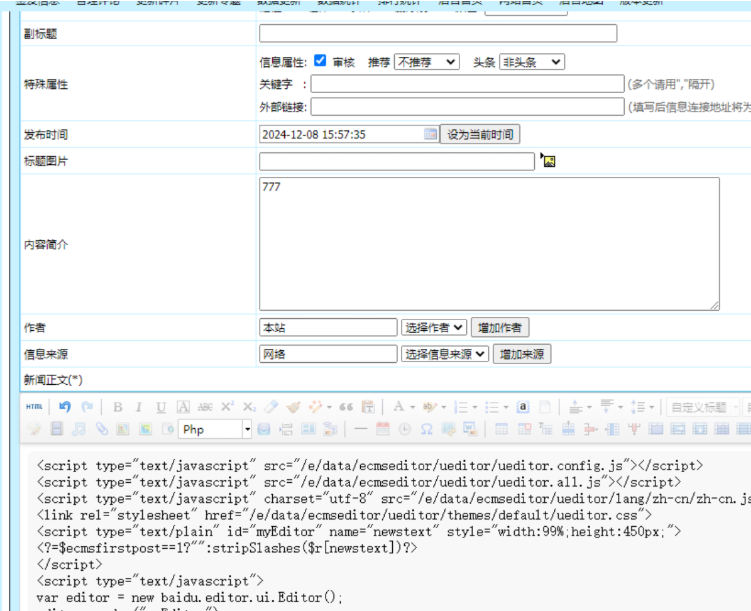Open the 头条 level dropdown
751x611 pixels.
click(531, 62)
